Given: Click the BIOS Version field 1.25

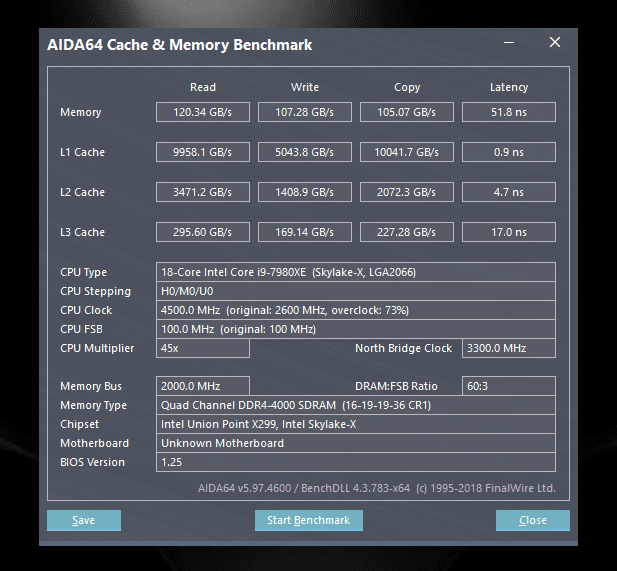Looking at the screenshot, I should tap(356, 462).
